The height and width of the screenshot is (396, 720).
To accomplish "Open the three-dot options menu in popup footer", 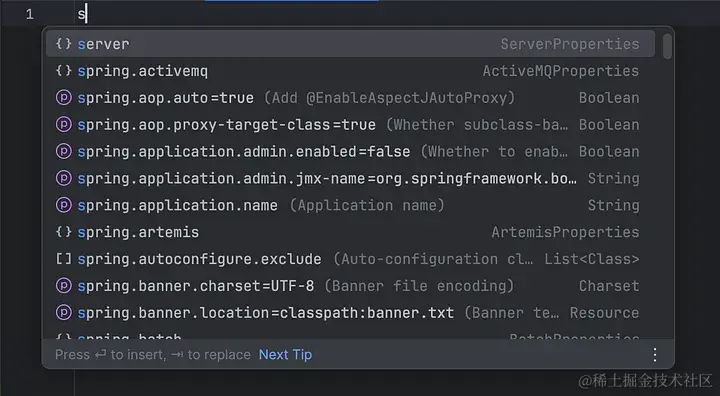I will tap(655, 354).
